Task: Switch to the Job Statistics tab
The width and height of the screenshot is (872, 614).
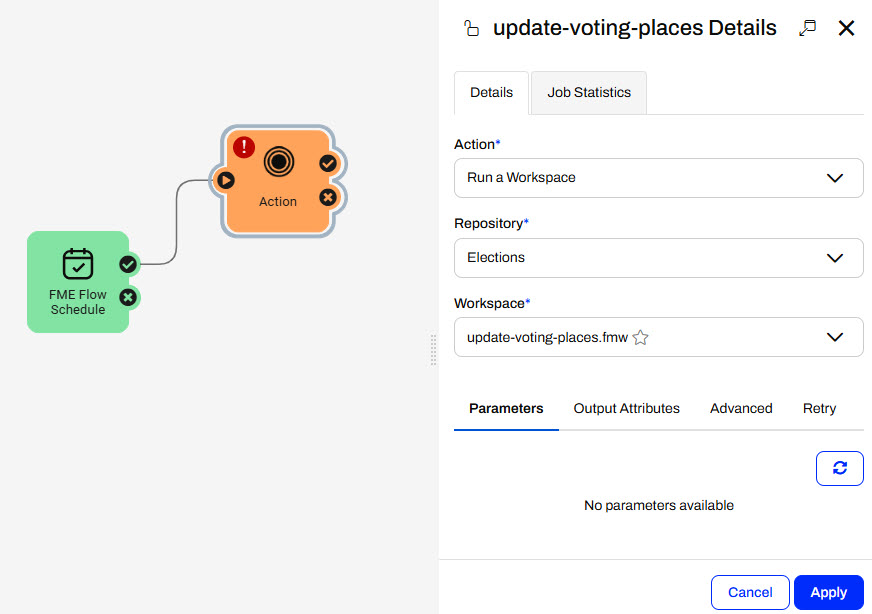Action: (589, 92)
